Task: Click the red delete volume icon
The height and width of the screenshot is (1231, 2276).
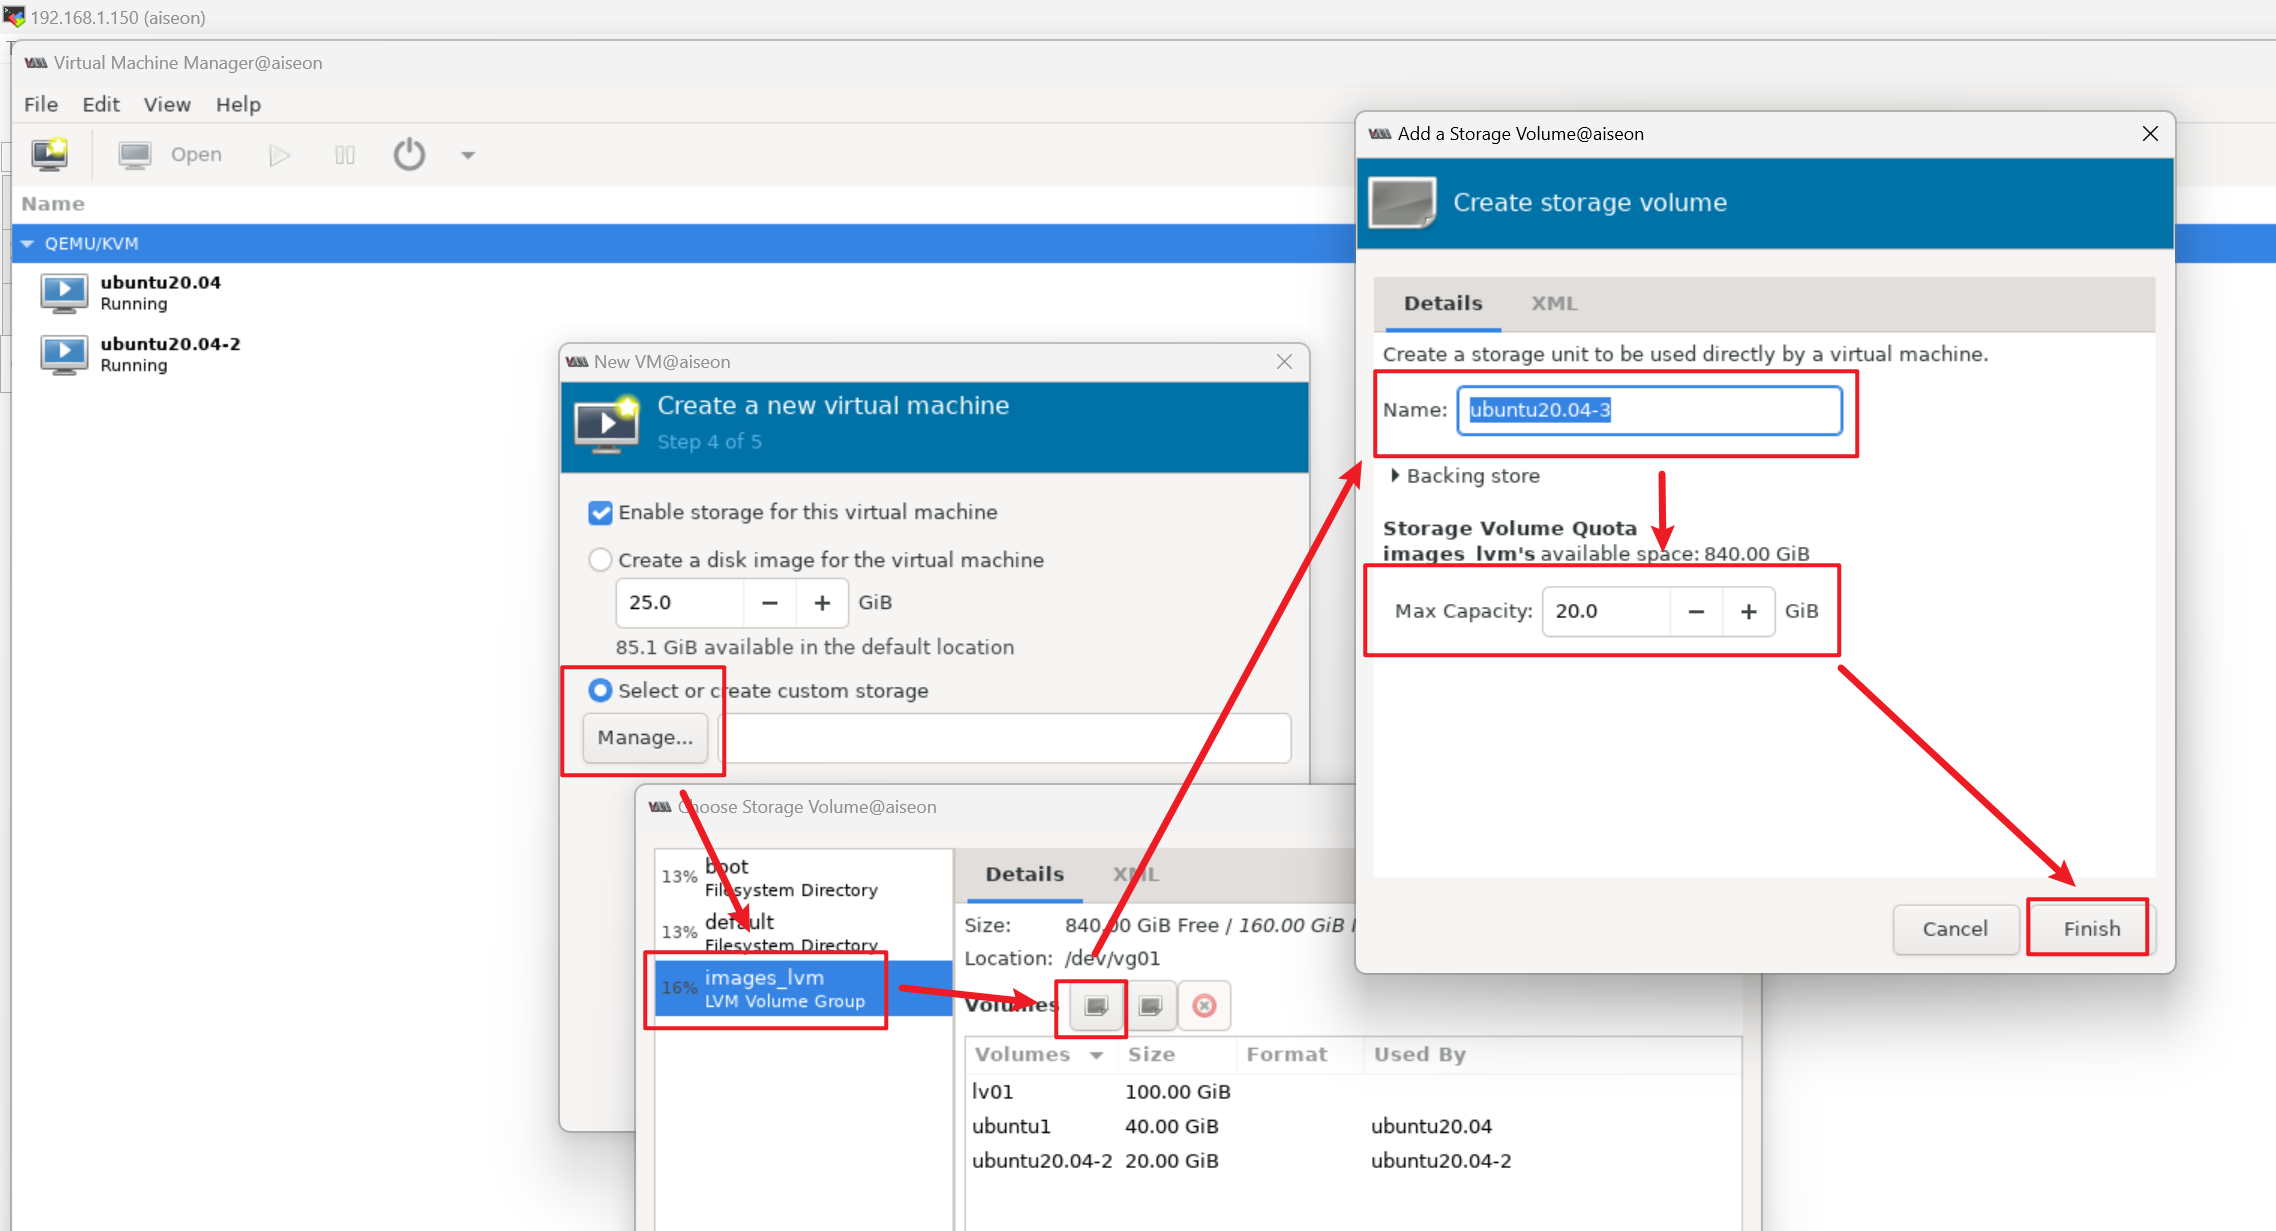Action: point(1204,1005)
